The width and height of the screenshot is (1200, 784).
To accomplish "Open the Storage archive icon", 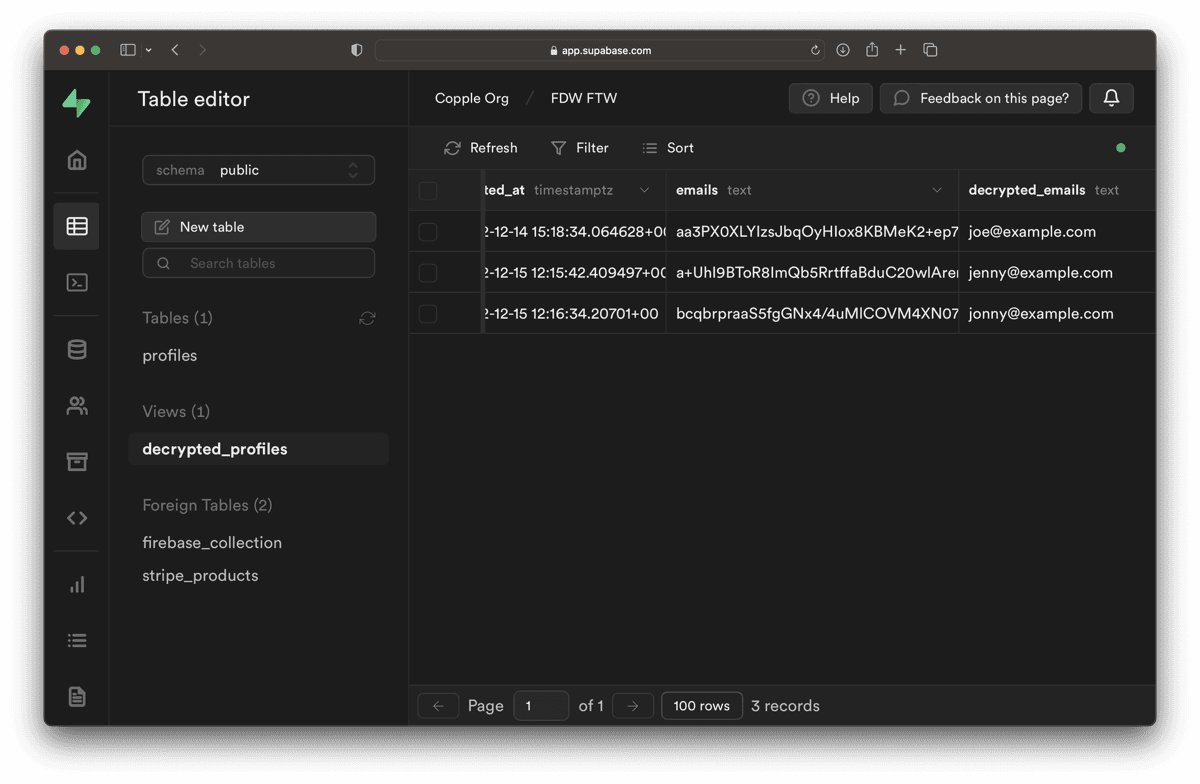I will [77, 461].
